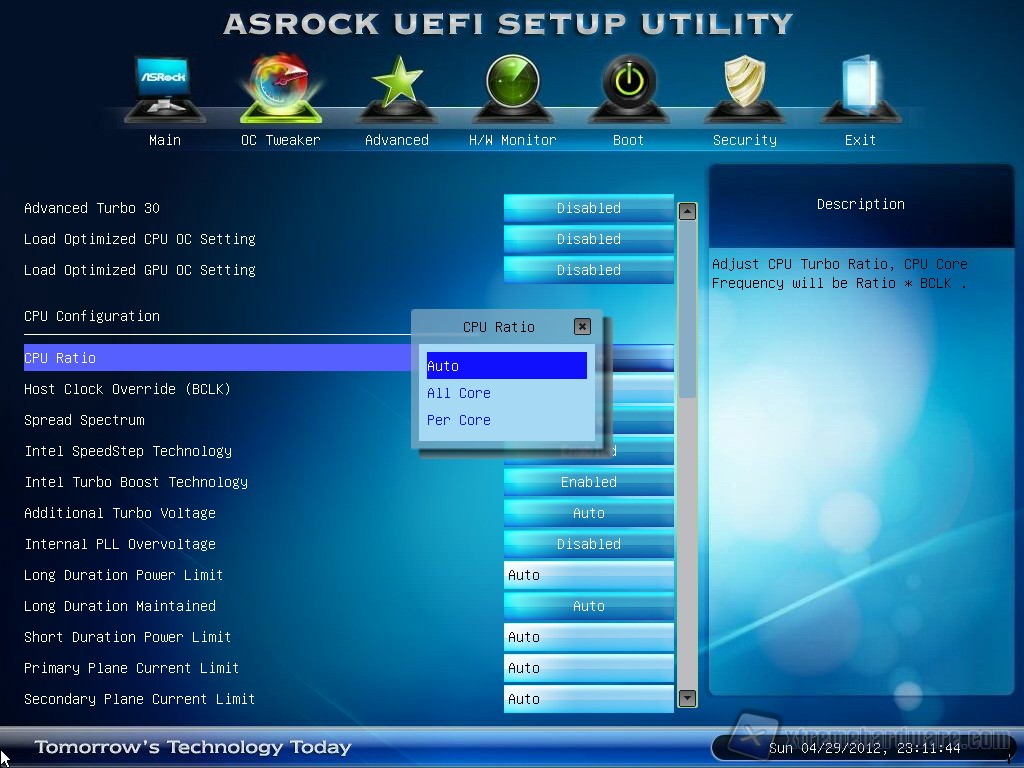
Task: Click Long Duration Power Limit input field
Action: tap(588, 575)
